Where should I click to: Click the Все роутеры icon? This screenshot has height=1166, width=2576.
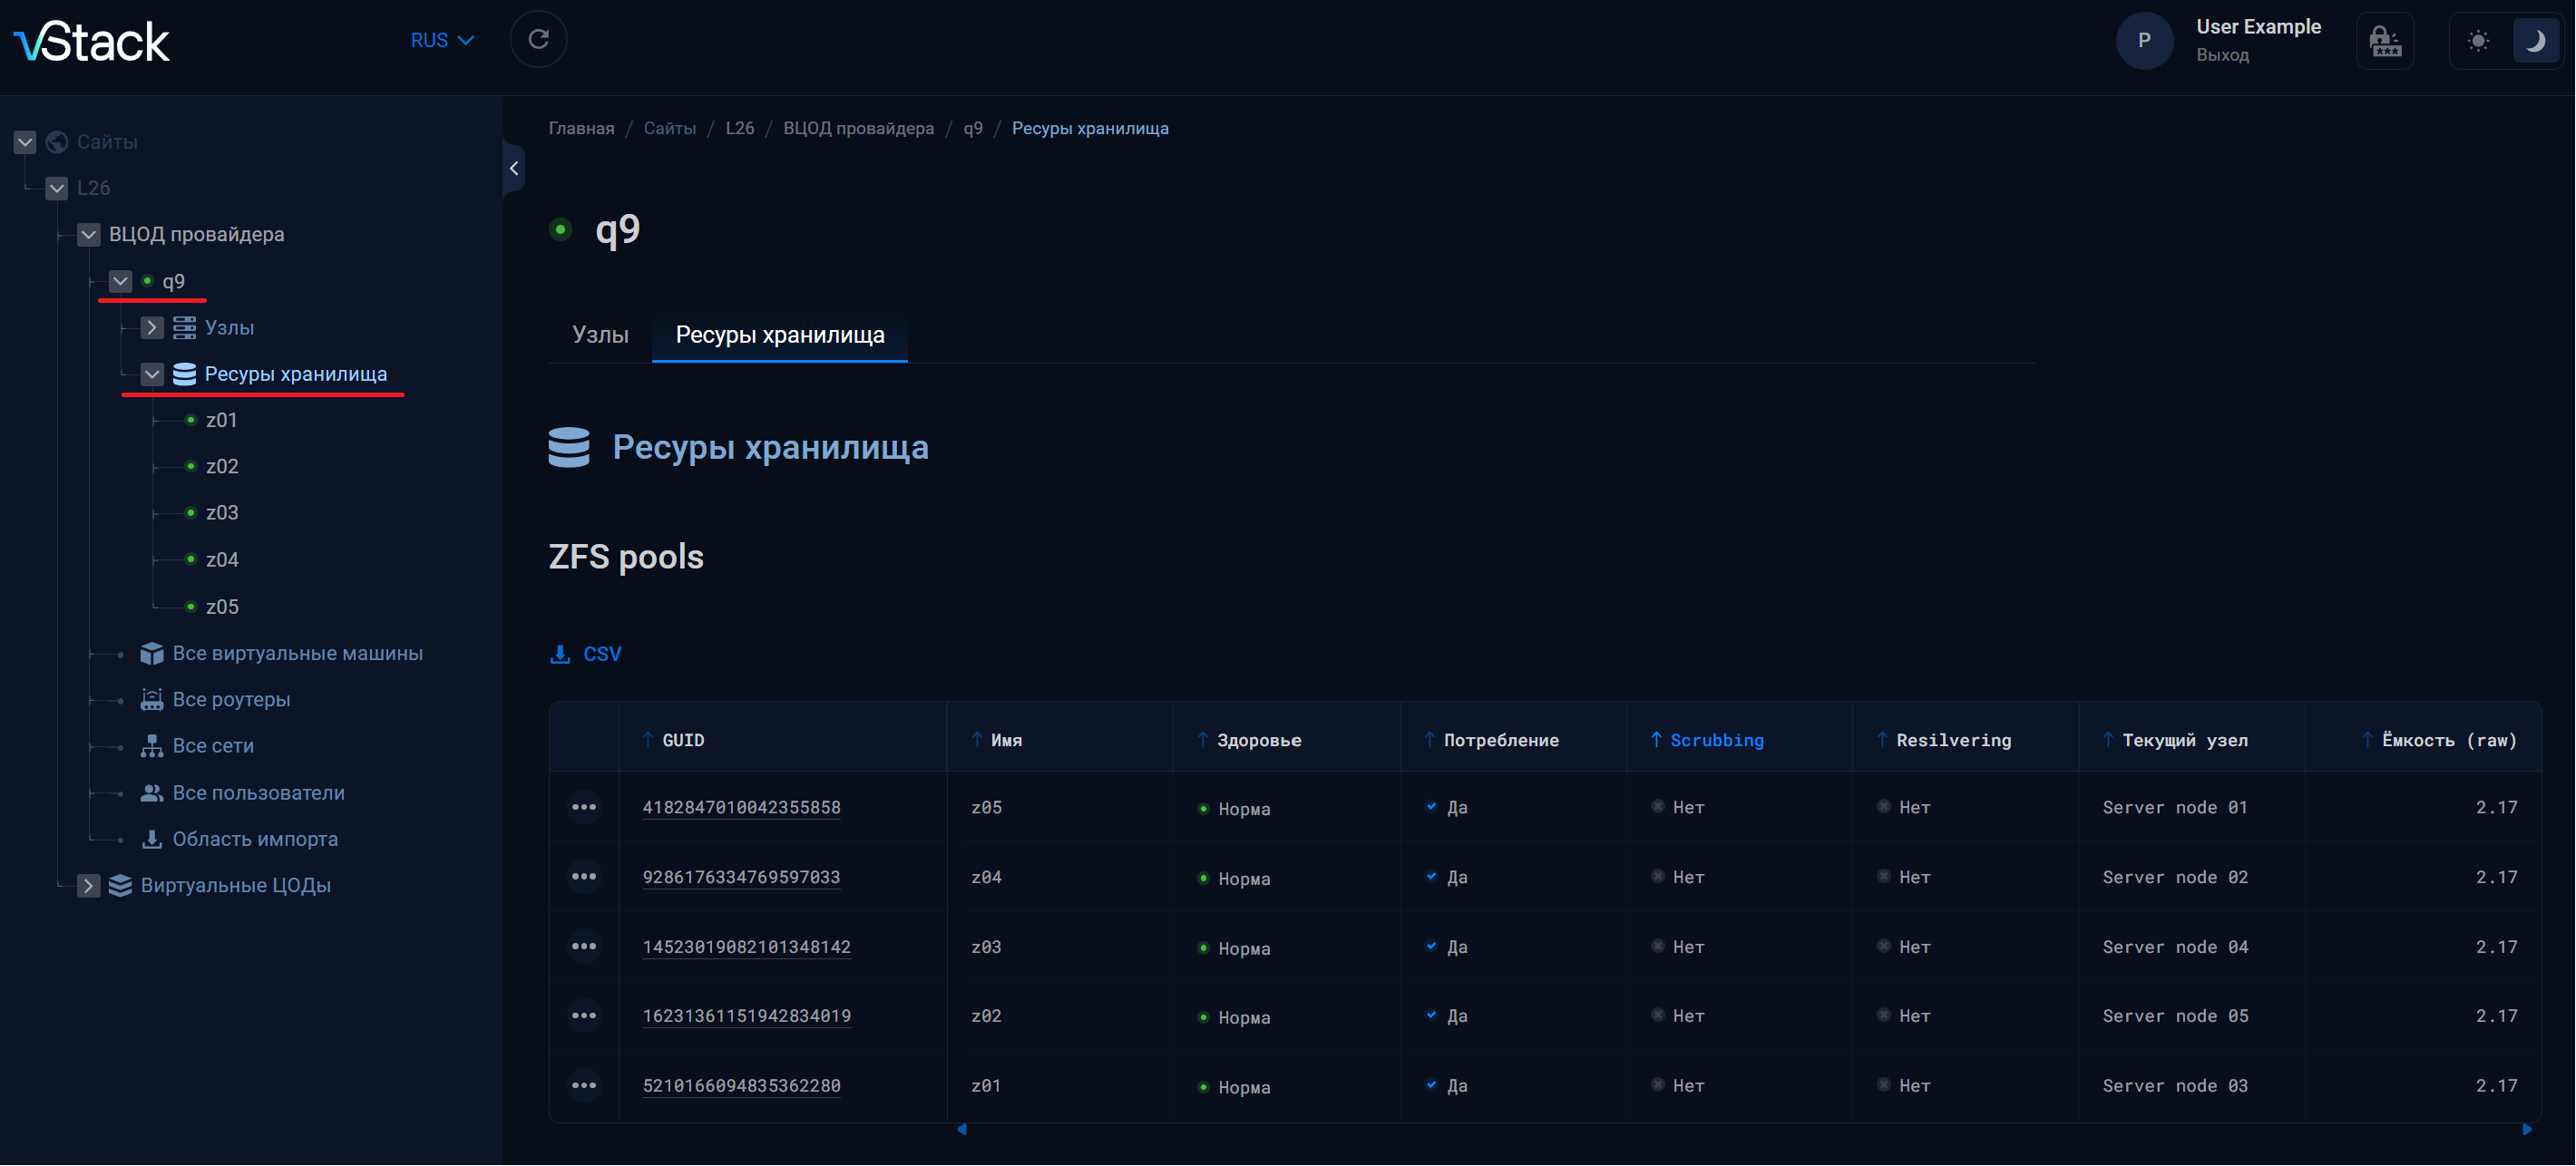click(x=152, y=700)
